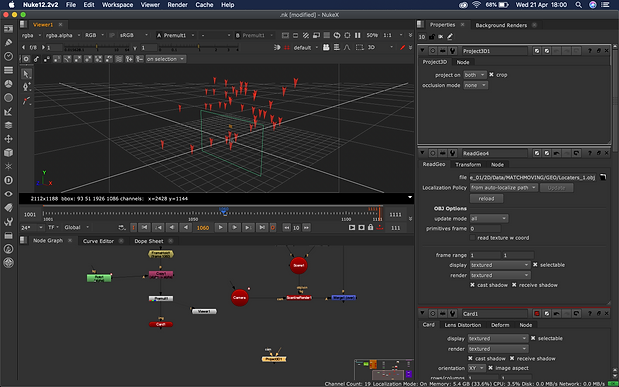Click the play forward button
This screenshot has width=619, height=387.
(221, 227)
